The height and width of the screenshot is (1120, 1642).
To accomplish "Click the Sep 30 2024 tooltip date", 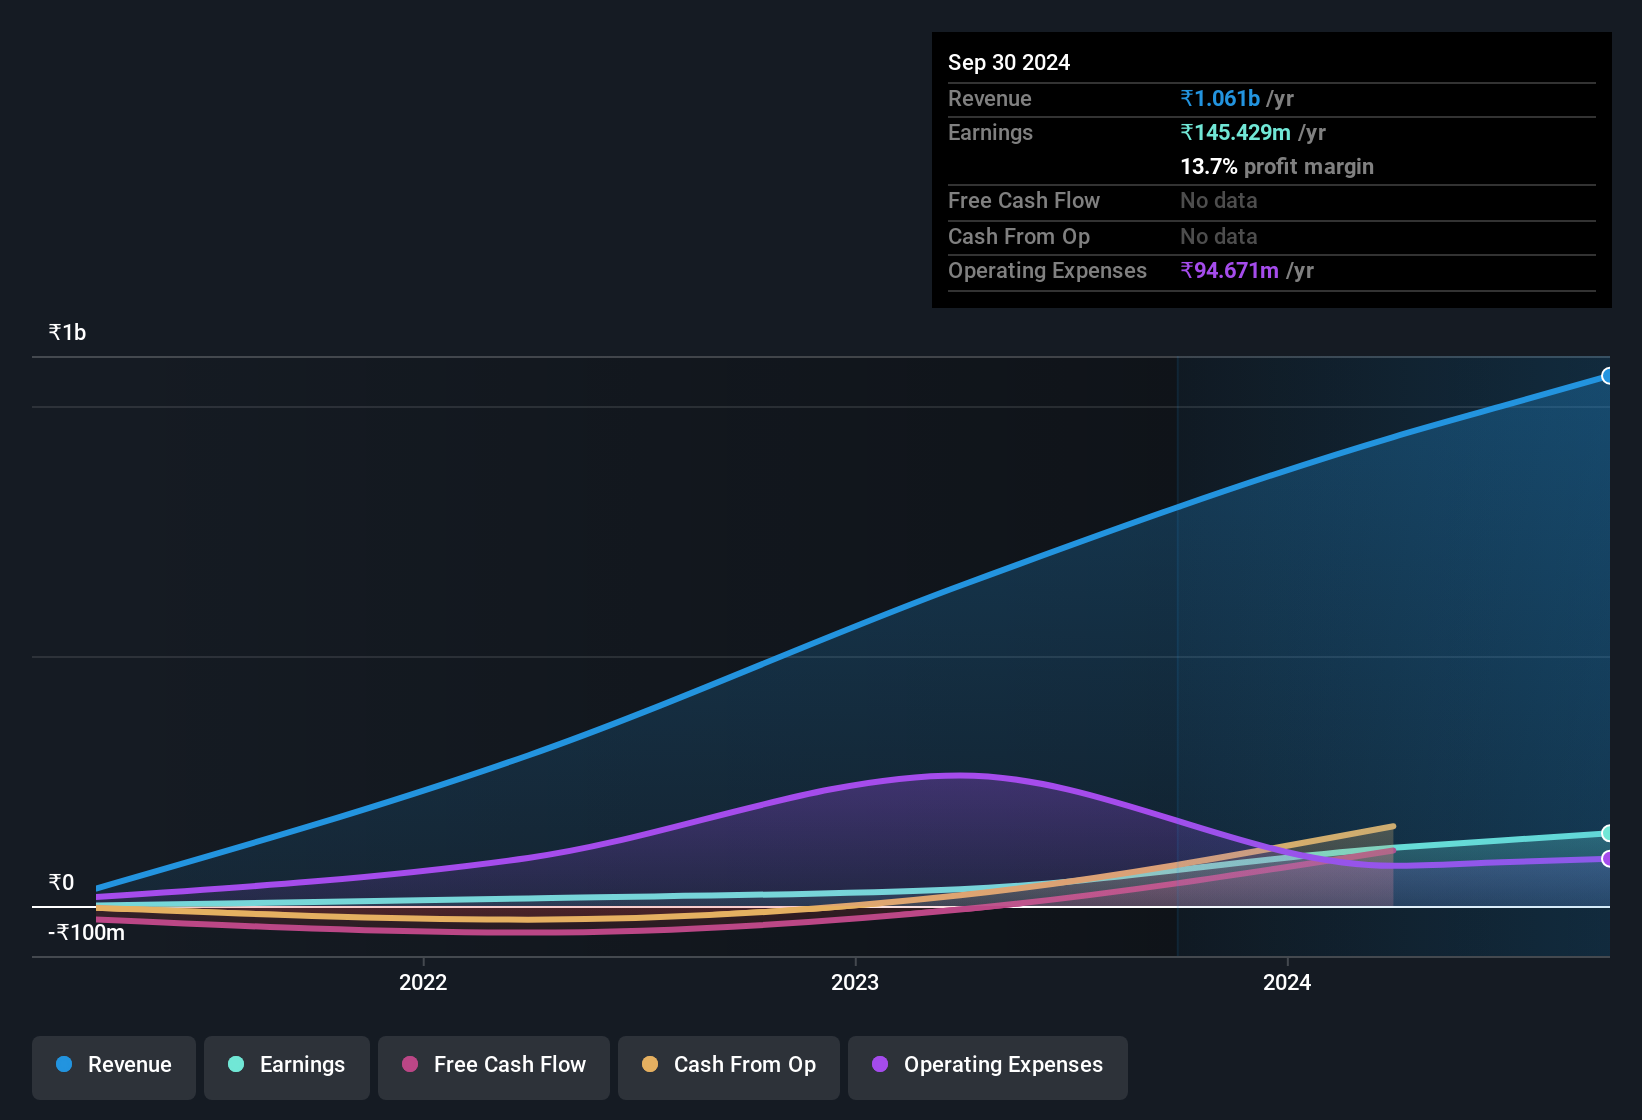I will point(1009,62).
